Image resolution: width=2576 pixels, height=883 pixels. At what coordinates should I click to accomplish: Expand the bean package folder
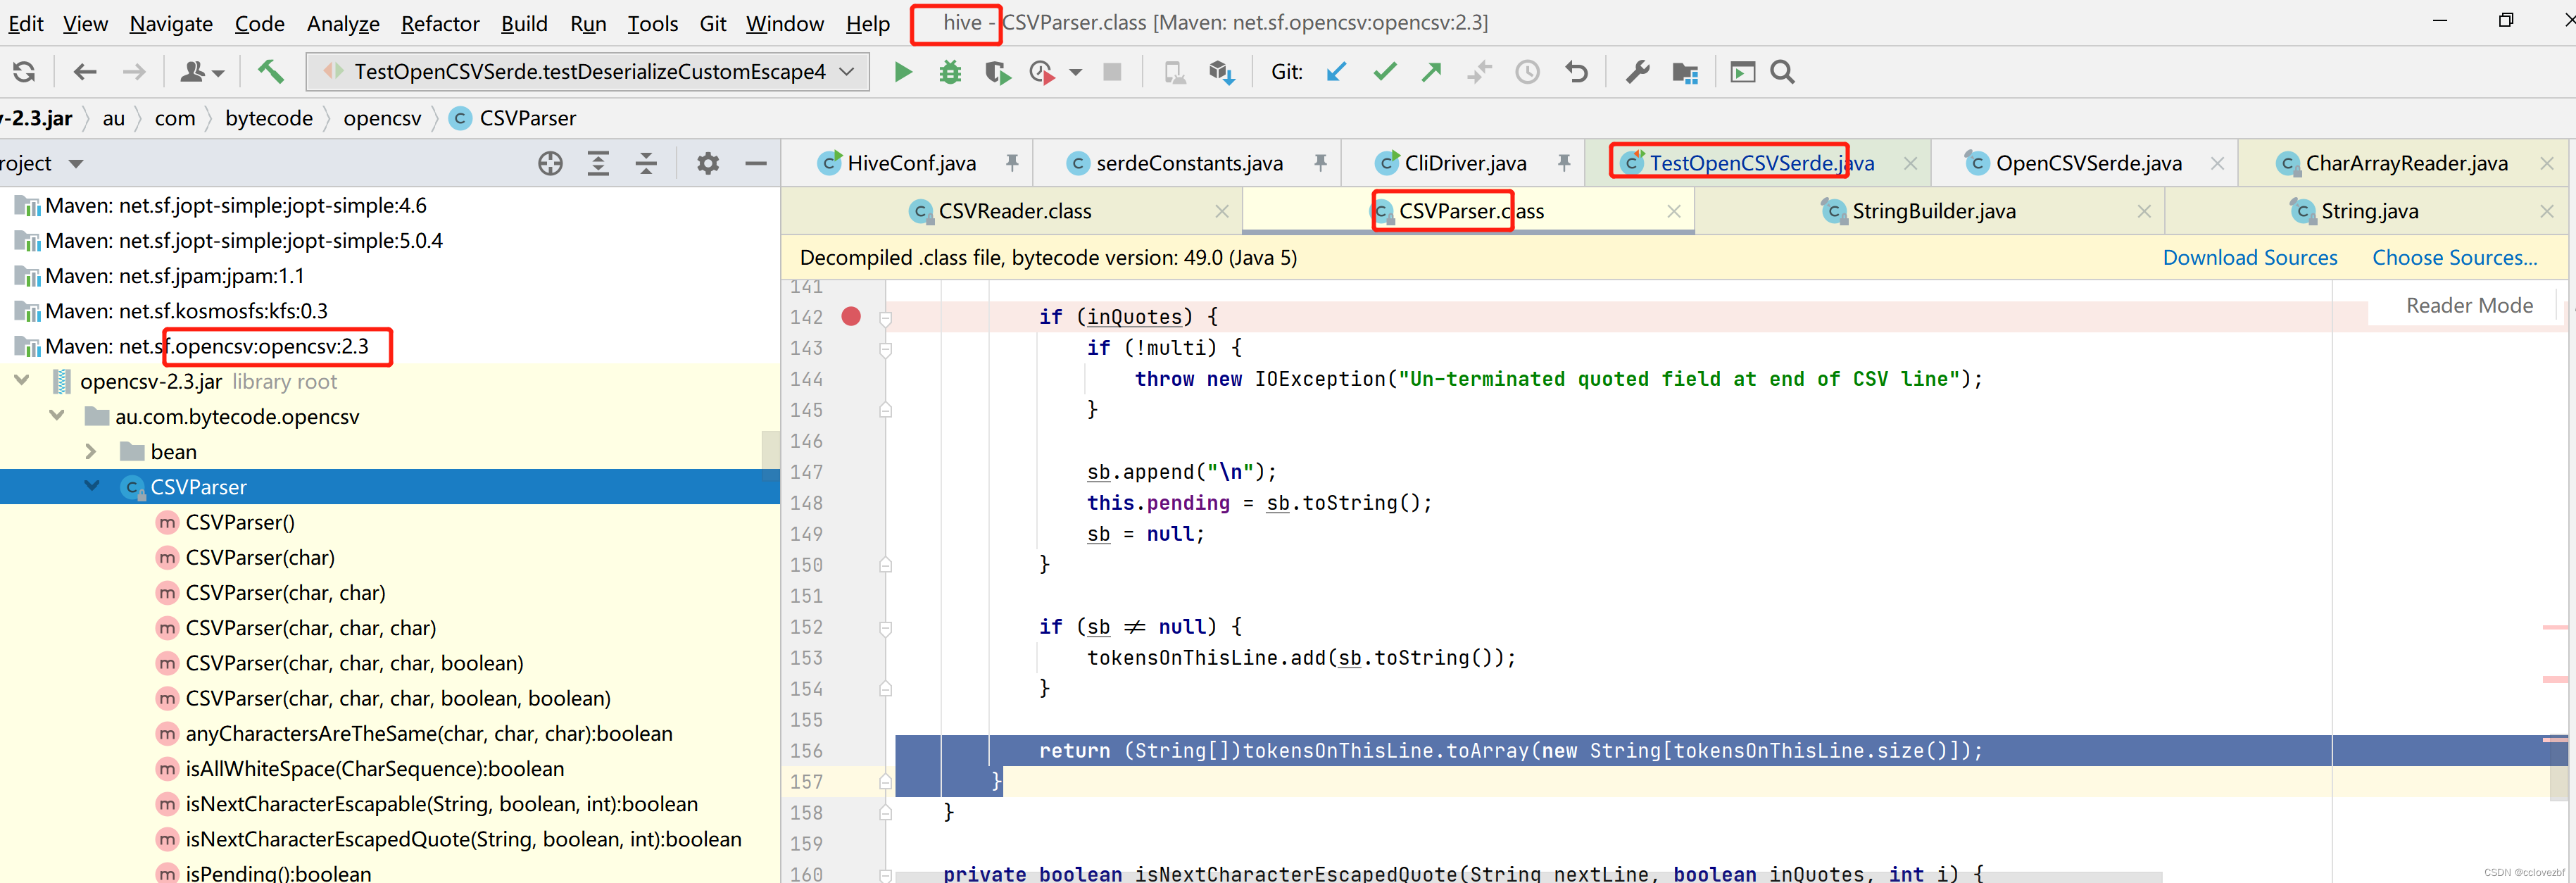click(91, 452)
